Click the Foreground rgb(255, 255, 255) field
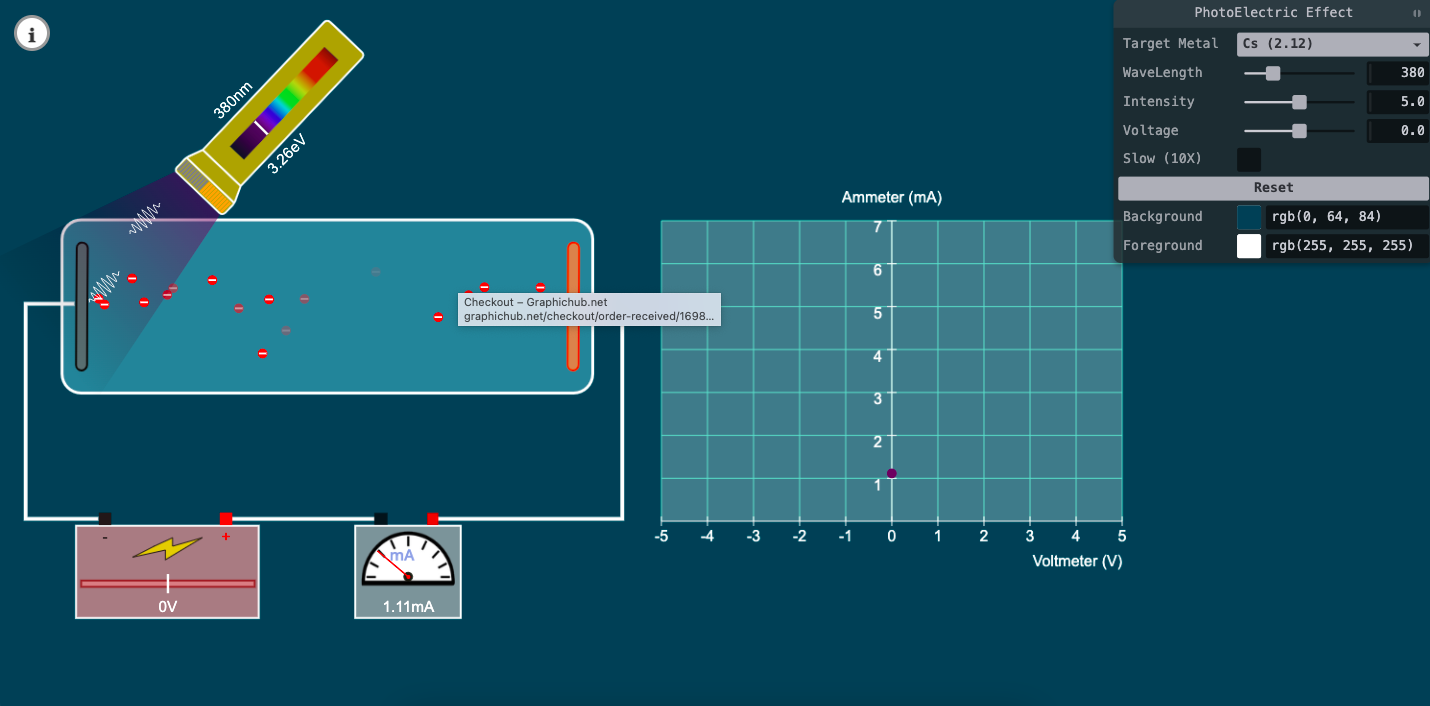The width and height of the screenshot is (1430, 706). [x=1347, y=246]
